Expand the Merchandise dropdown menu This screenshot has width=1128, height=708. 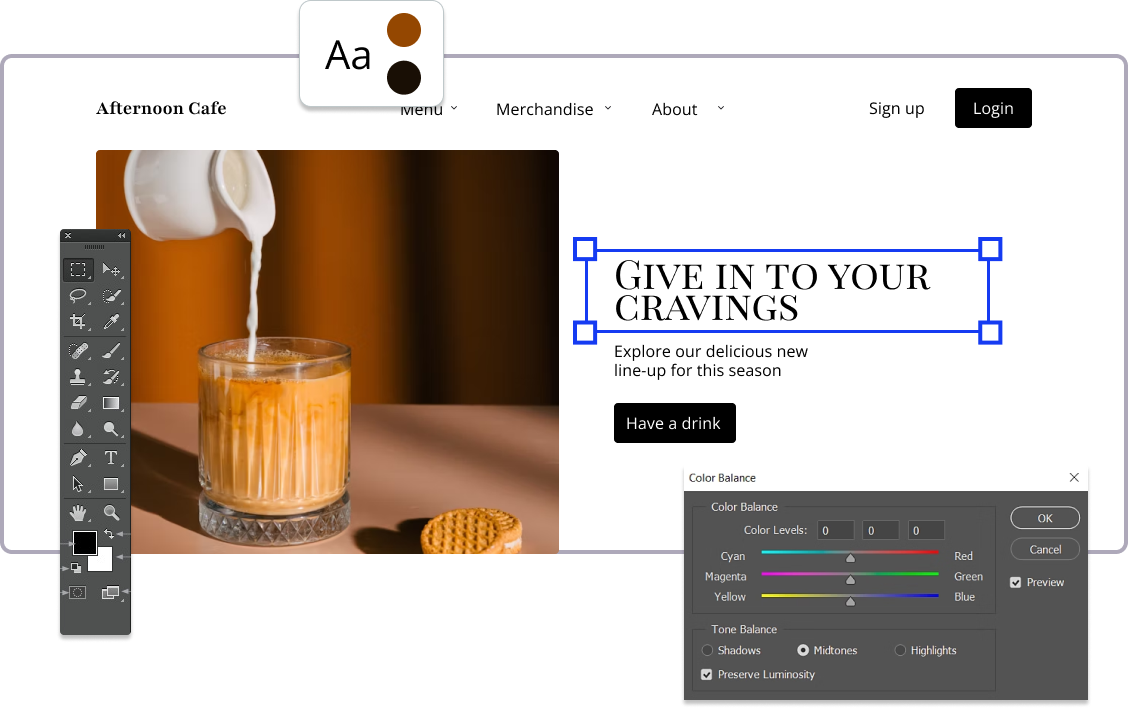(x=554, y=109)
